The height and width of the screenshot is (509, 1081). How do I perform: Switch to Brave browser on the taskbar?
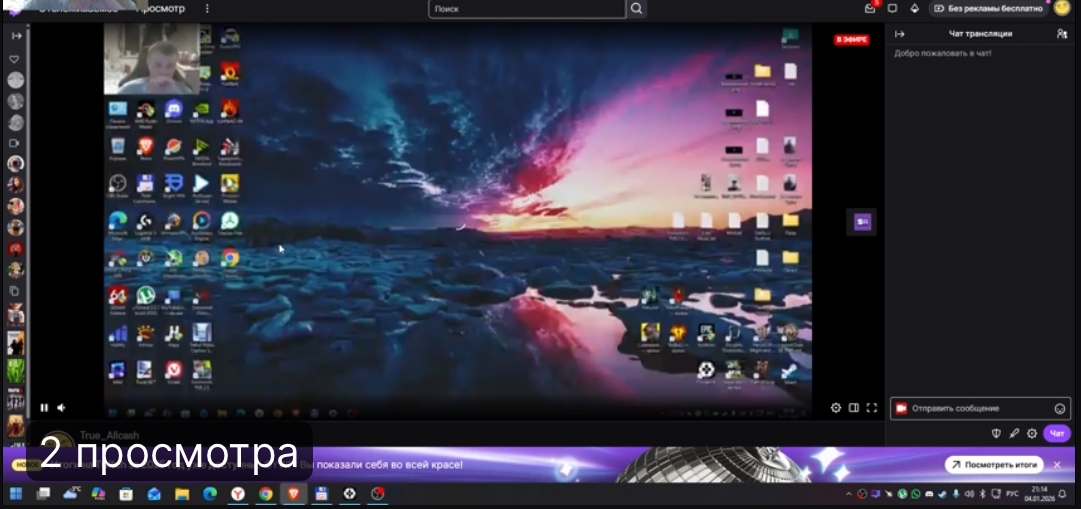click(x=294, y=494)
